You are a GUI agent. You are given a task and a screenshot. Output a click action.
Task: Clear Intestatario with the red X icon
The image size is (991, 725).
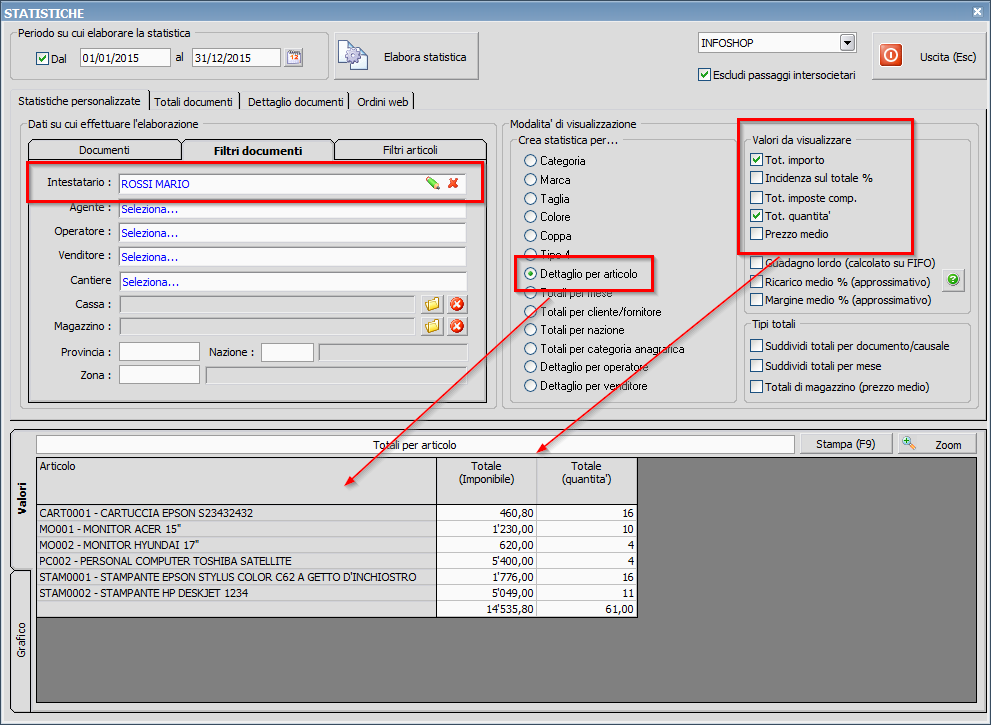pyautogui.click(x=453, y=183)
